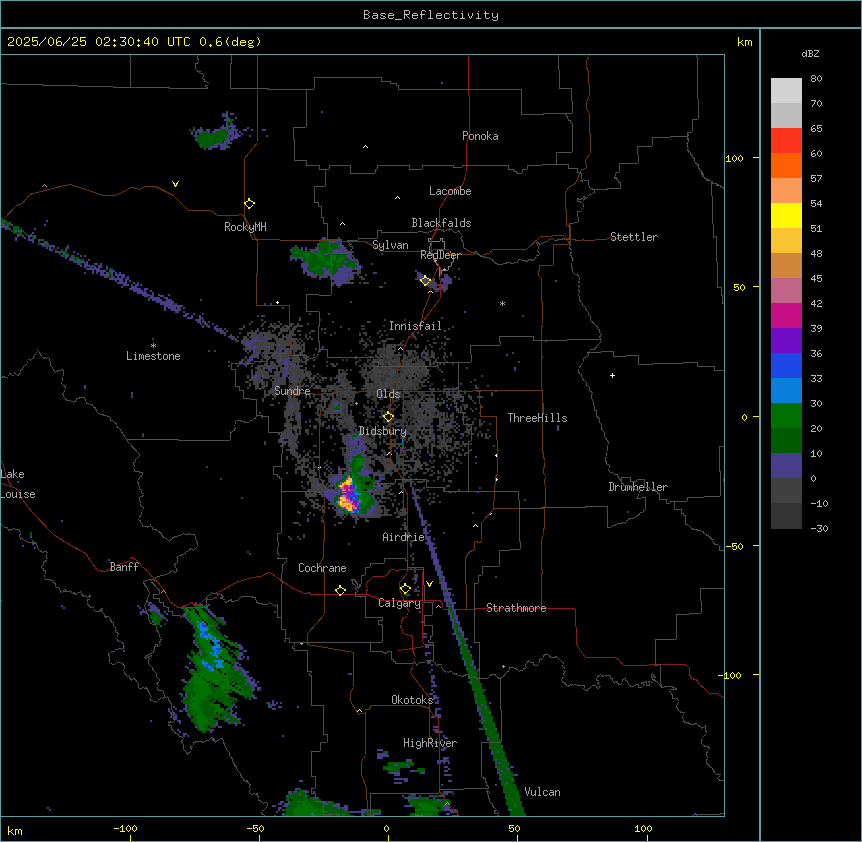Select the Calgary label
This screenshot has width=862, height=842.
399,603
